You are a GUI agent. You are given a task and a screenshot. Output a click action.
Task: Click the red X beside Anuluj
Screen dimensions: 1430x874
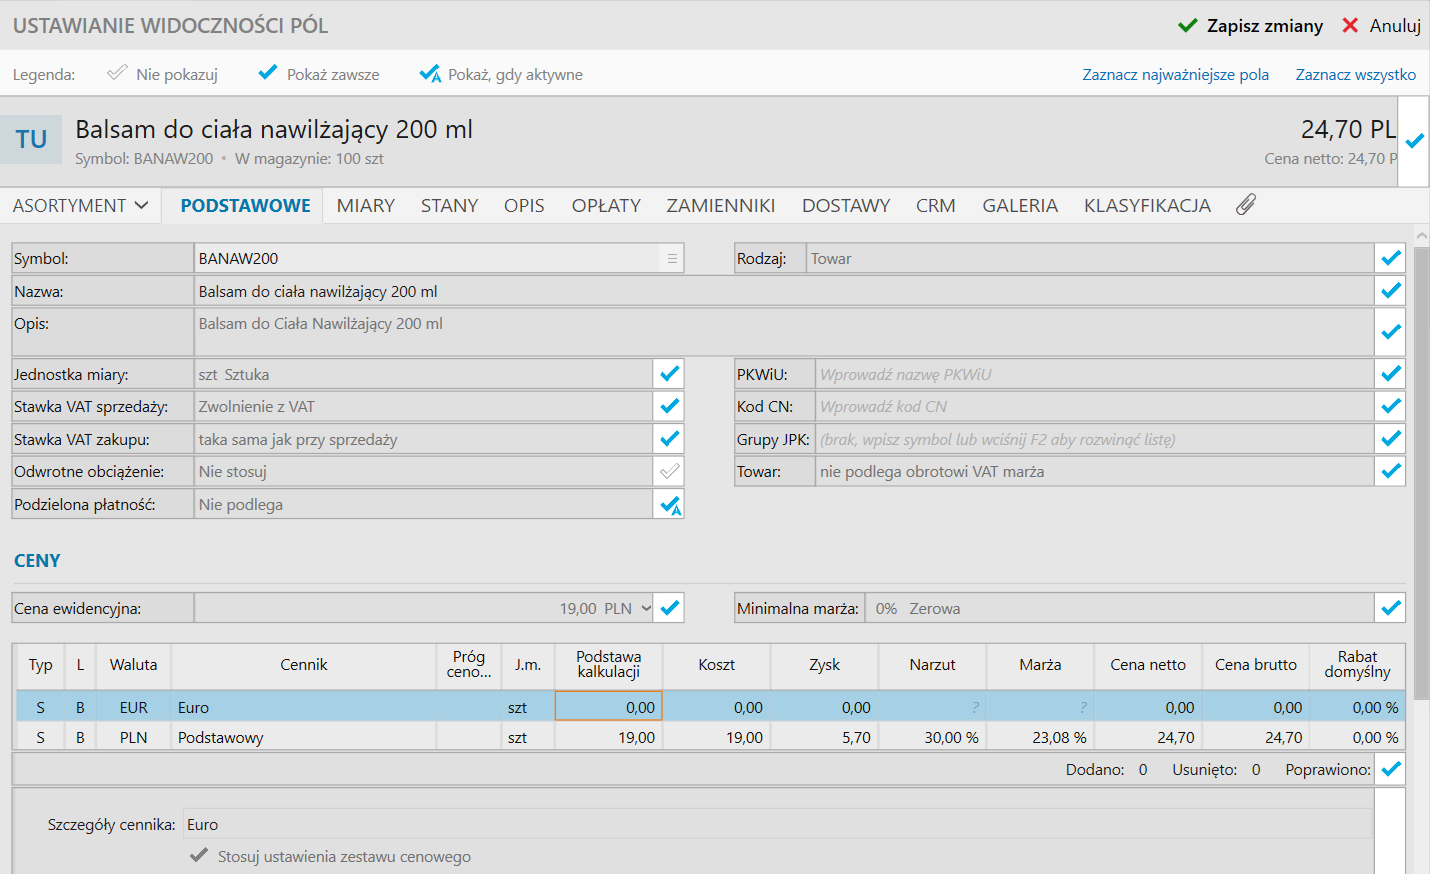coord(1350,25)
